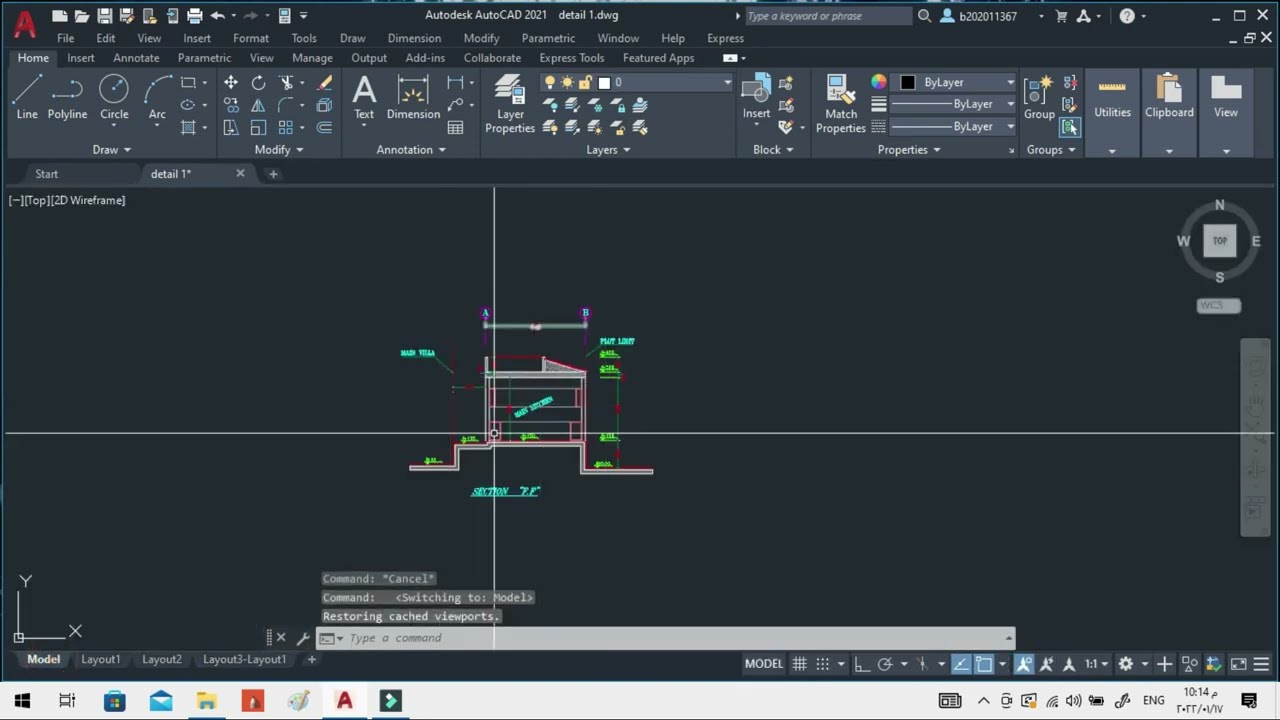
Task: Toggle Clean Screen in status bar
Action: pos(1238,664)
